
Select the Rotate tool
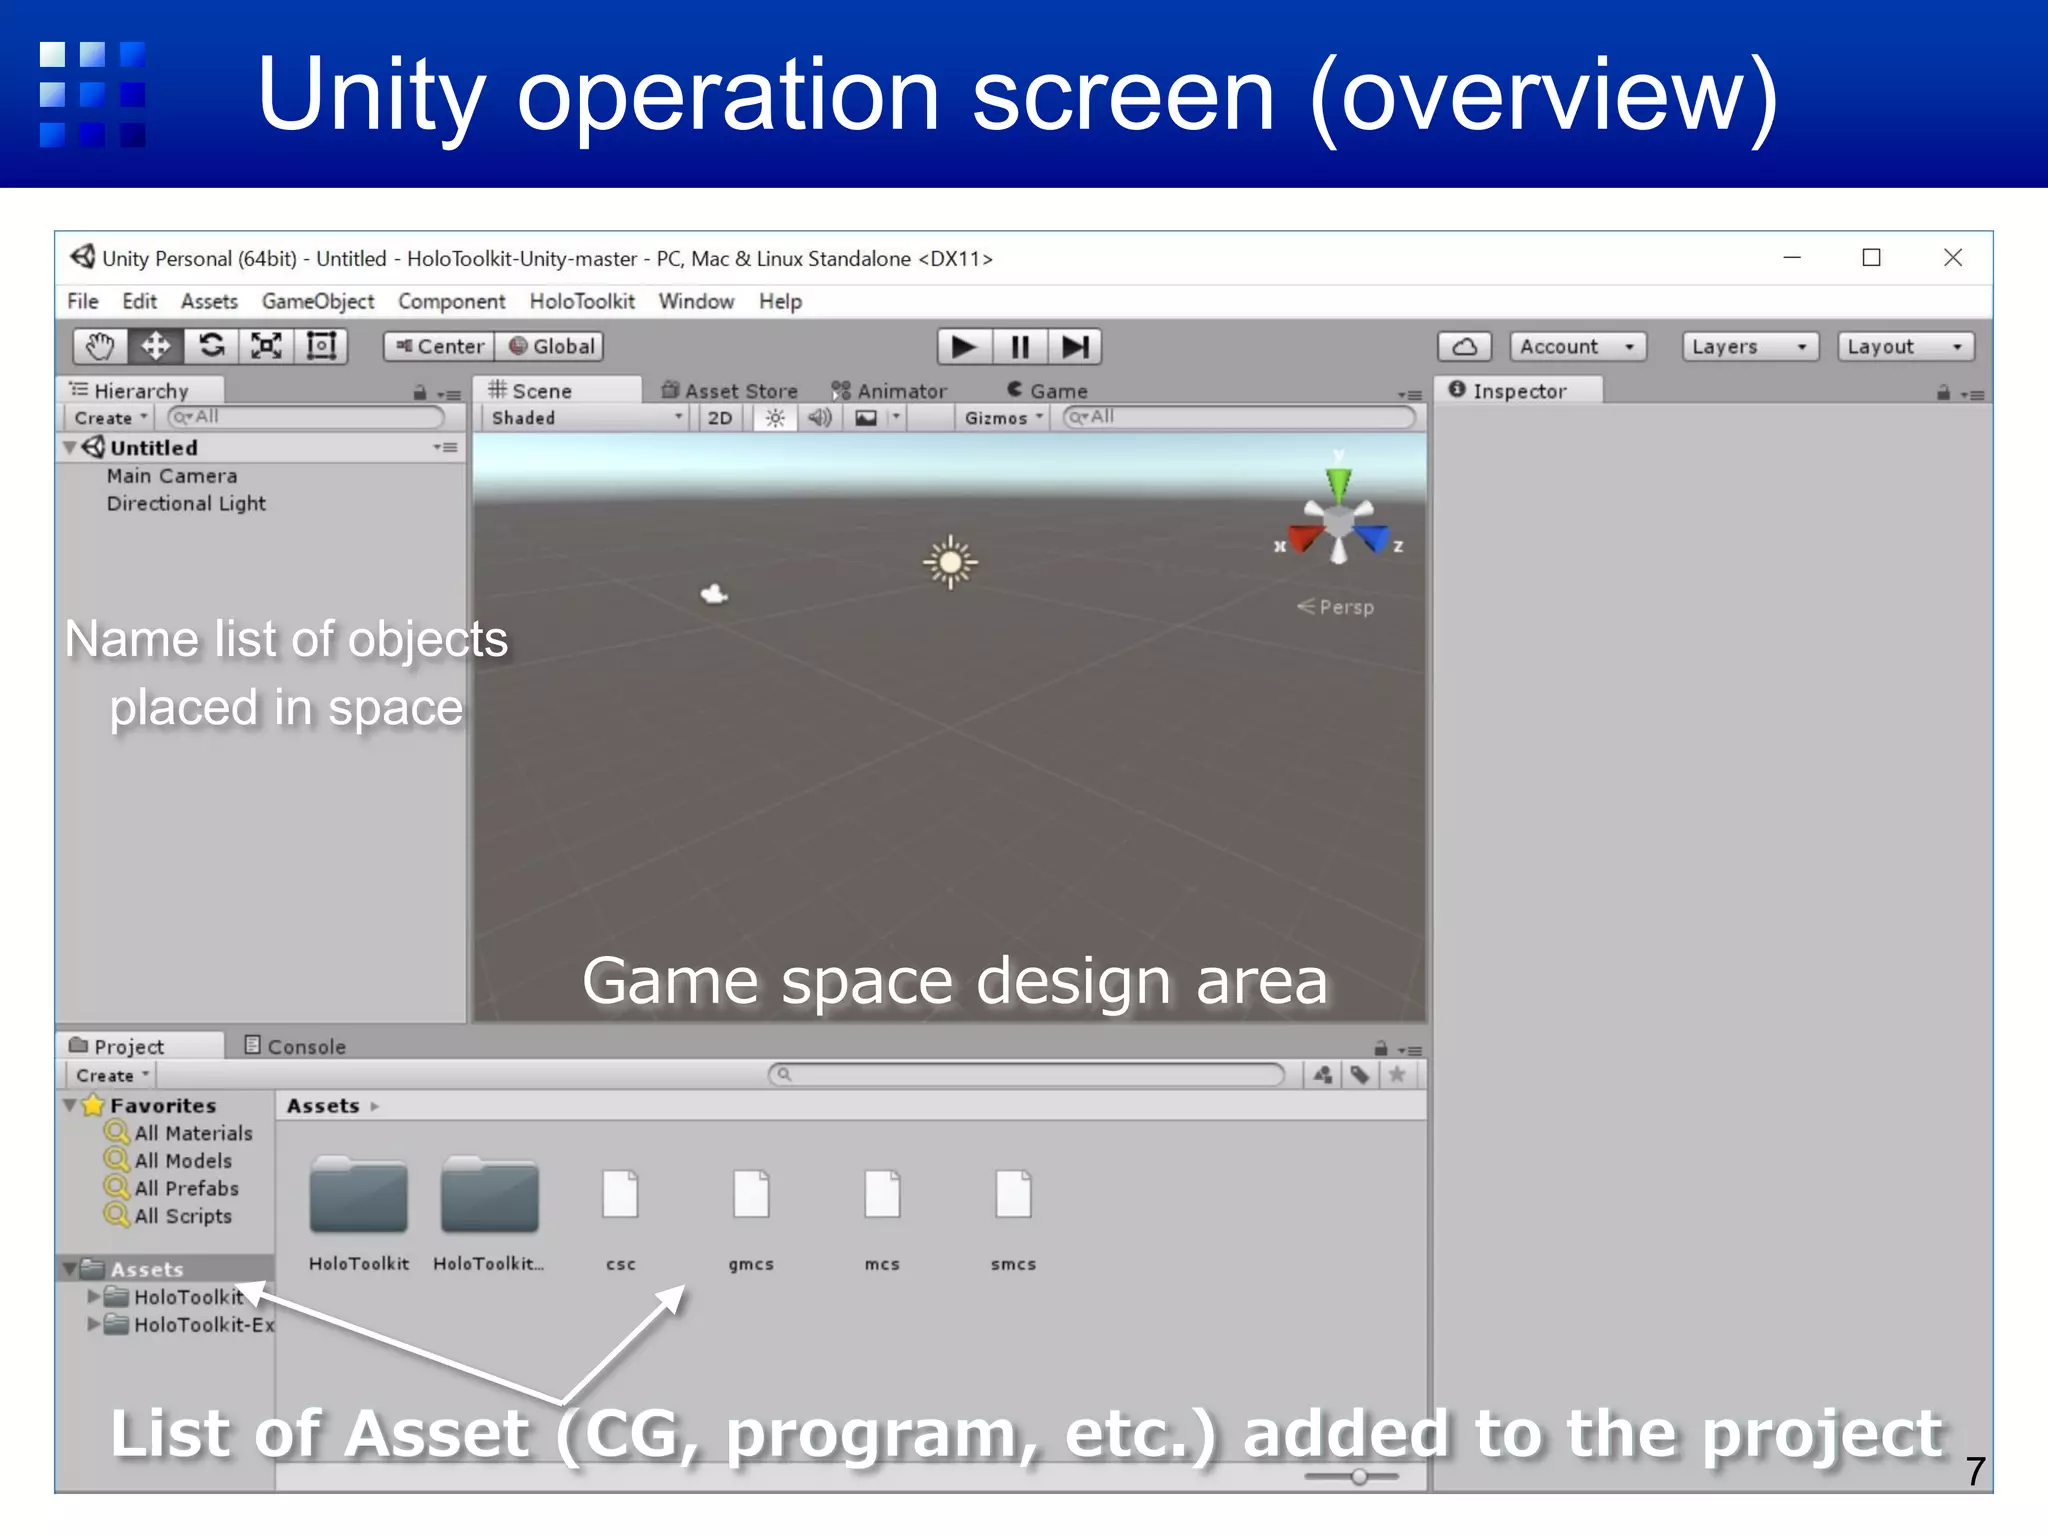(x=211, y=347)
